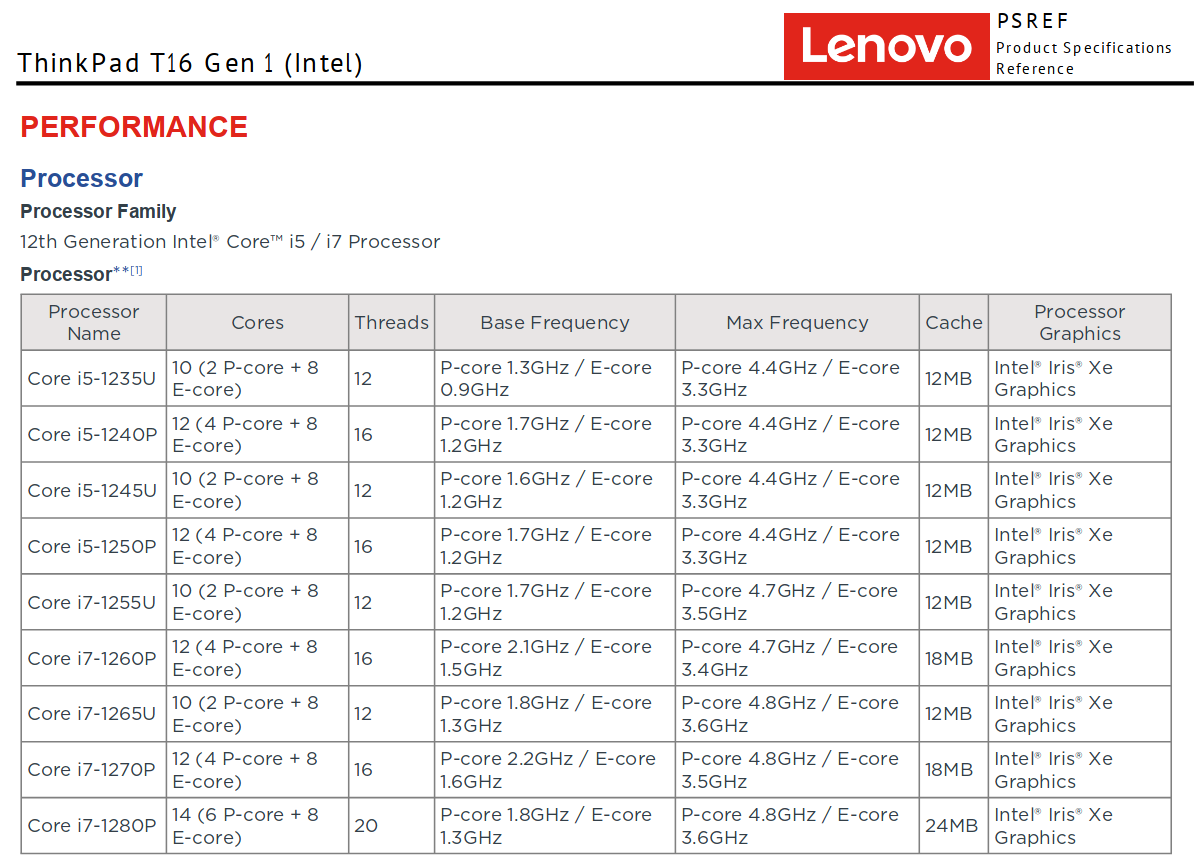Screen dimensions: 1203x861
Task: Click P-core 2.2GHz / E-core 1.6GHz cell
Action: tap(555, 770)
